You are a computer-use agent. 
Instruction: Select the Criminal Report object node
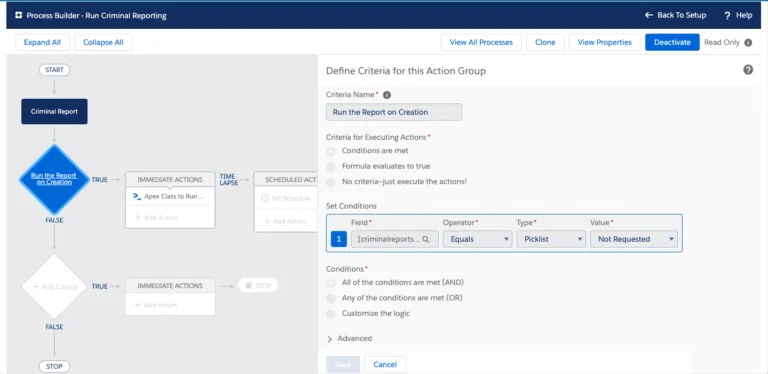pyautogui.click(x=54, y=111)
